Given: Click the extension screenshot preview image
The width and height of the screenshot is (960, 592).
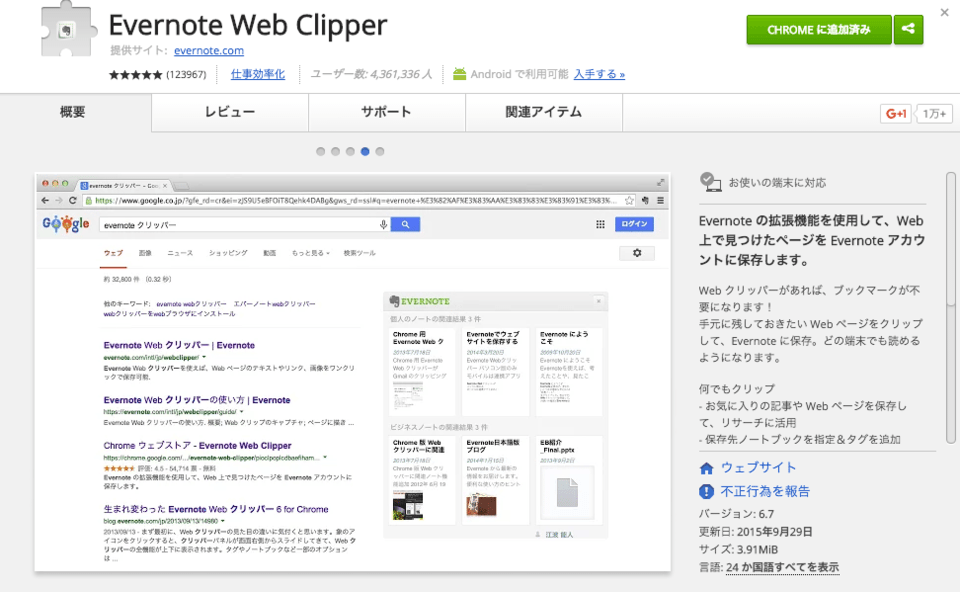Looking at the screenshot, I should click(352, 372).
